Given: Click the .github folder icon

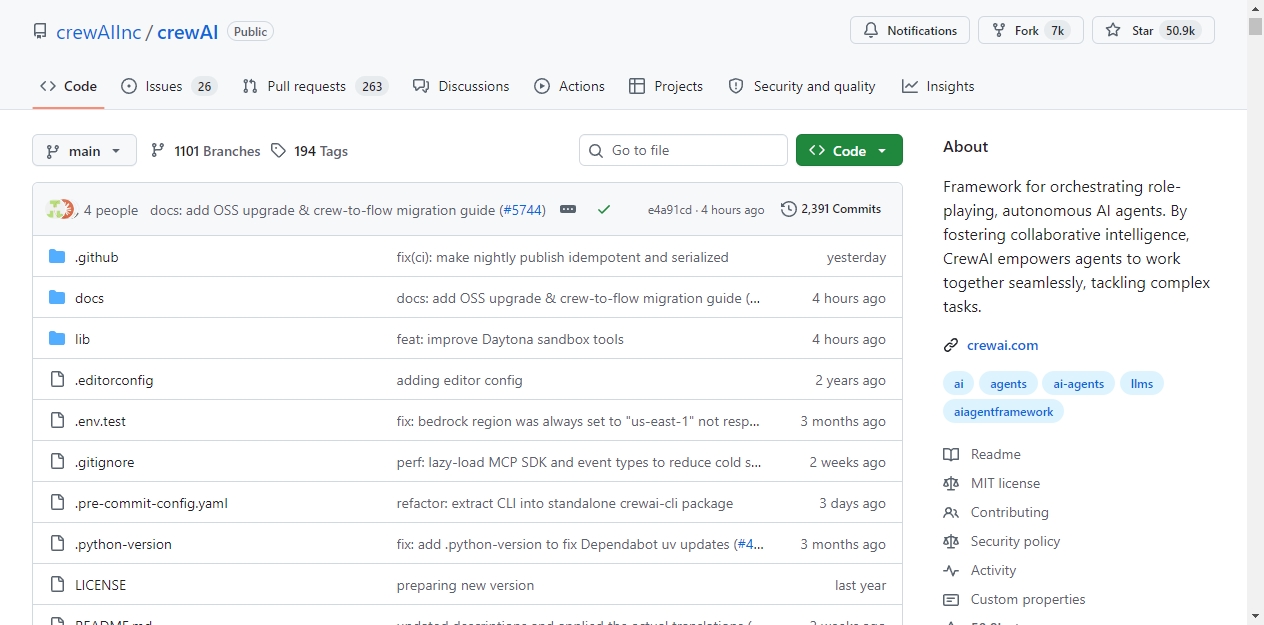Looking at the screenshot, I should point(57,257).
